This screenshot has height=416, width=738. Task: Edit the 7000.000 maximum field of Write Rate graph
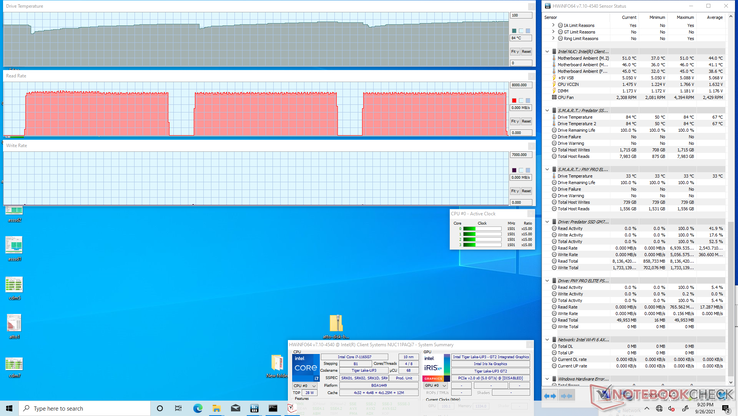pyautogui.click(x=521, y=155)
